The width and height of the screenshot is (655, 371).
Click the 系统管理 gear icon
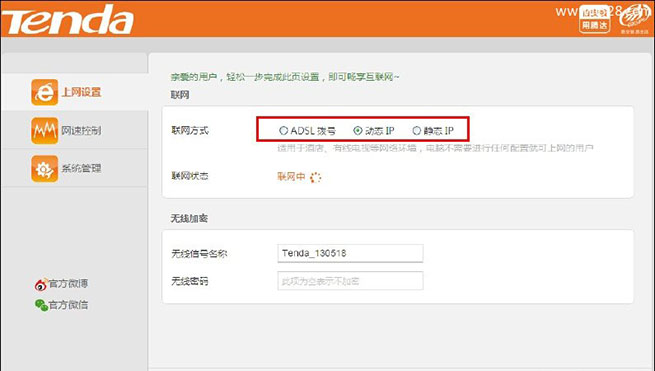[44, 169]
